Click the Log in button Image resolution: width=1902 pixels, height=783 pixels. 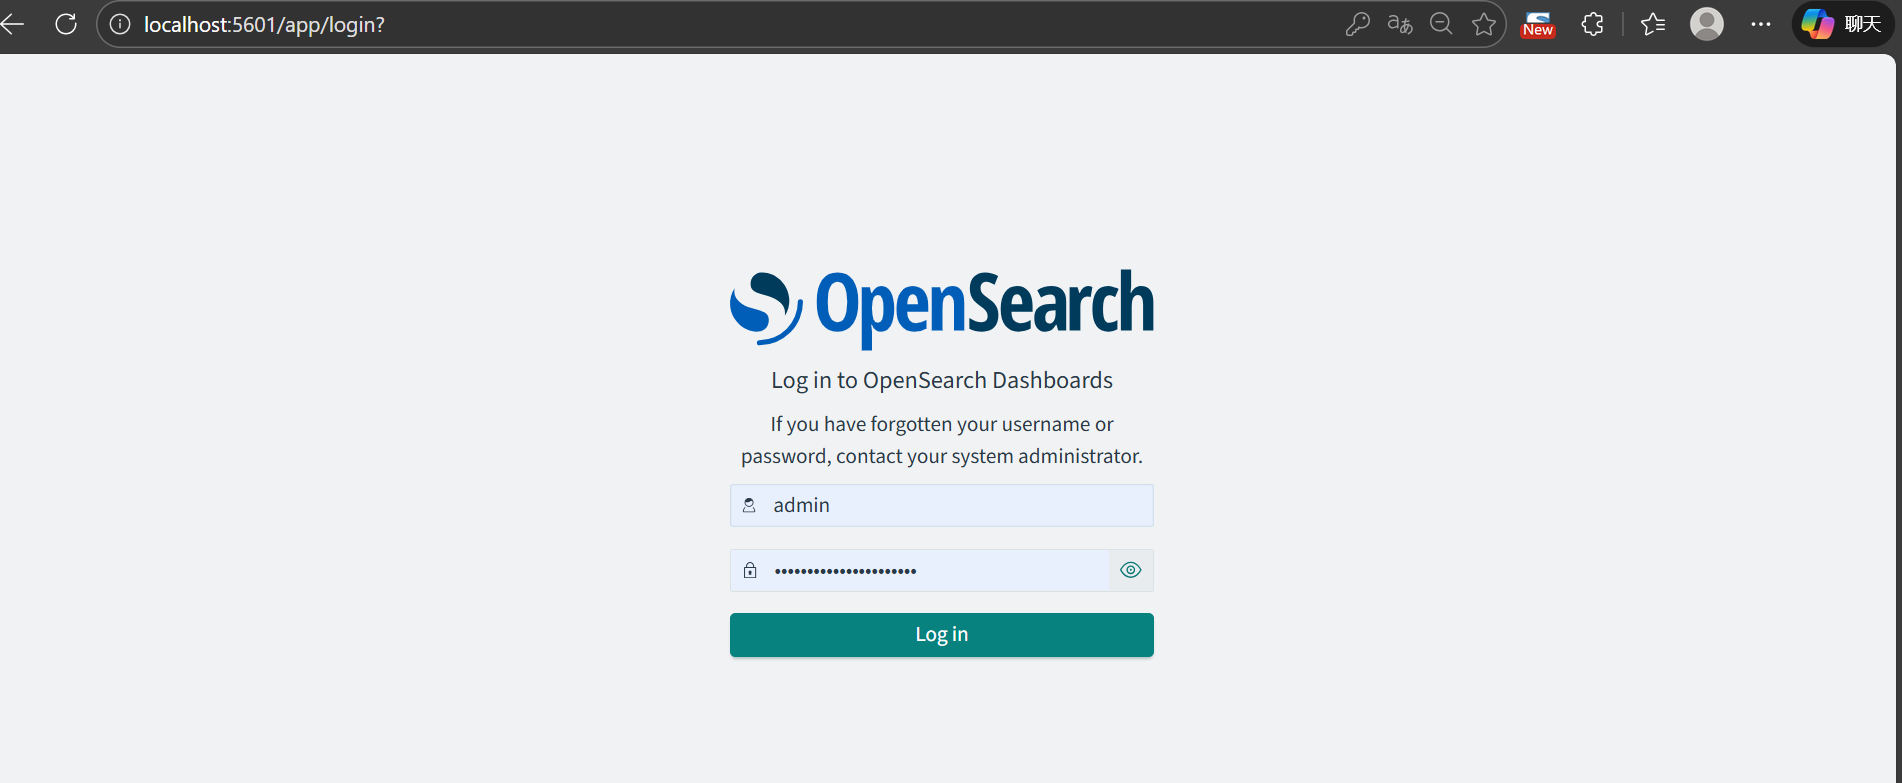point(942,635)
